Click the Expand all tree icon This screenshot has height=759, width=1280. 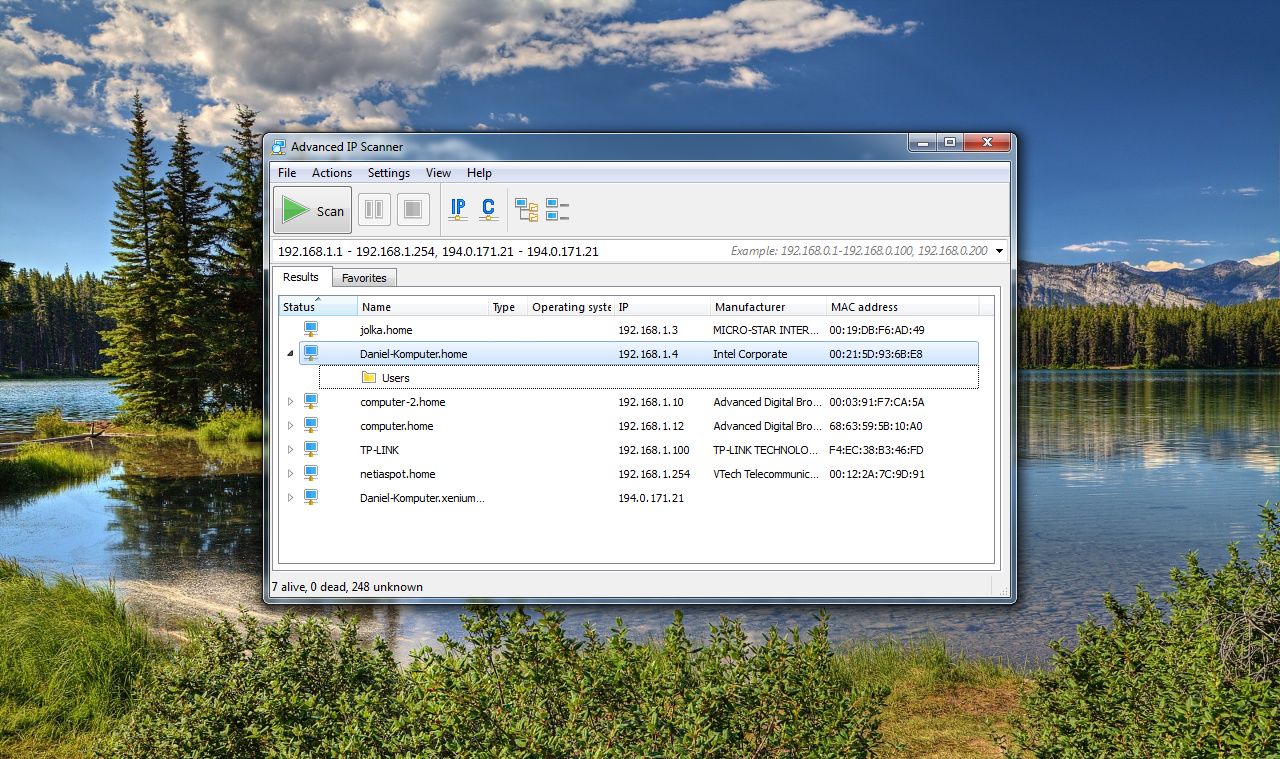(526, 209)
